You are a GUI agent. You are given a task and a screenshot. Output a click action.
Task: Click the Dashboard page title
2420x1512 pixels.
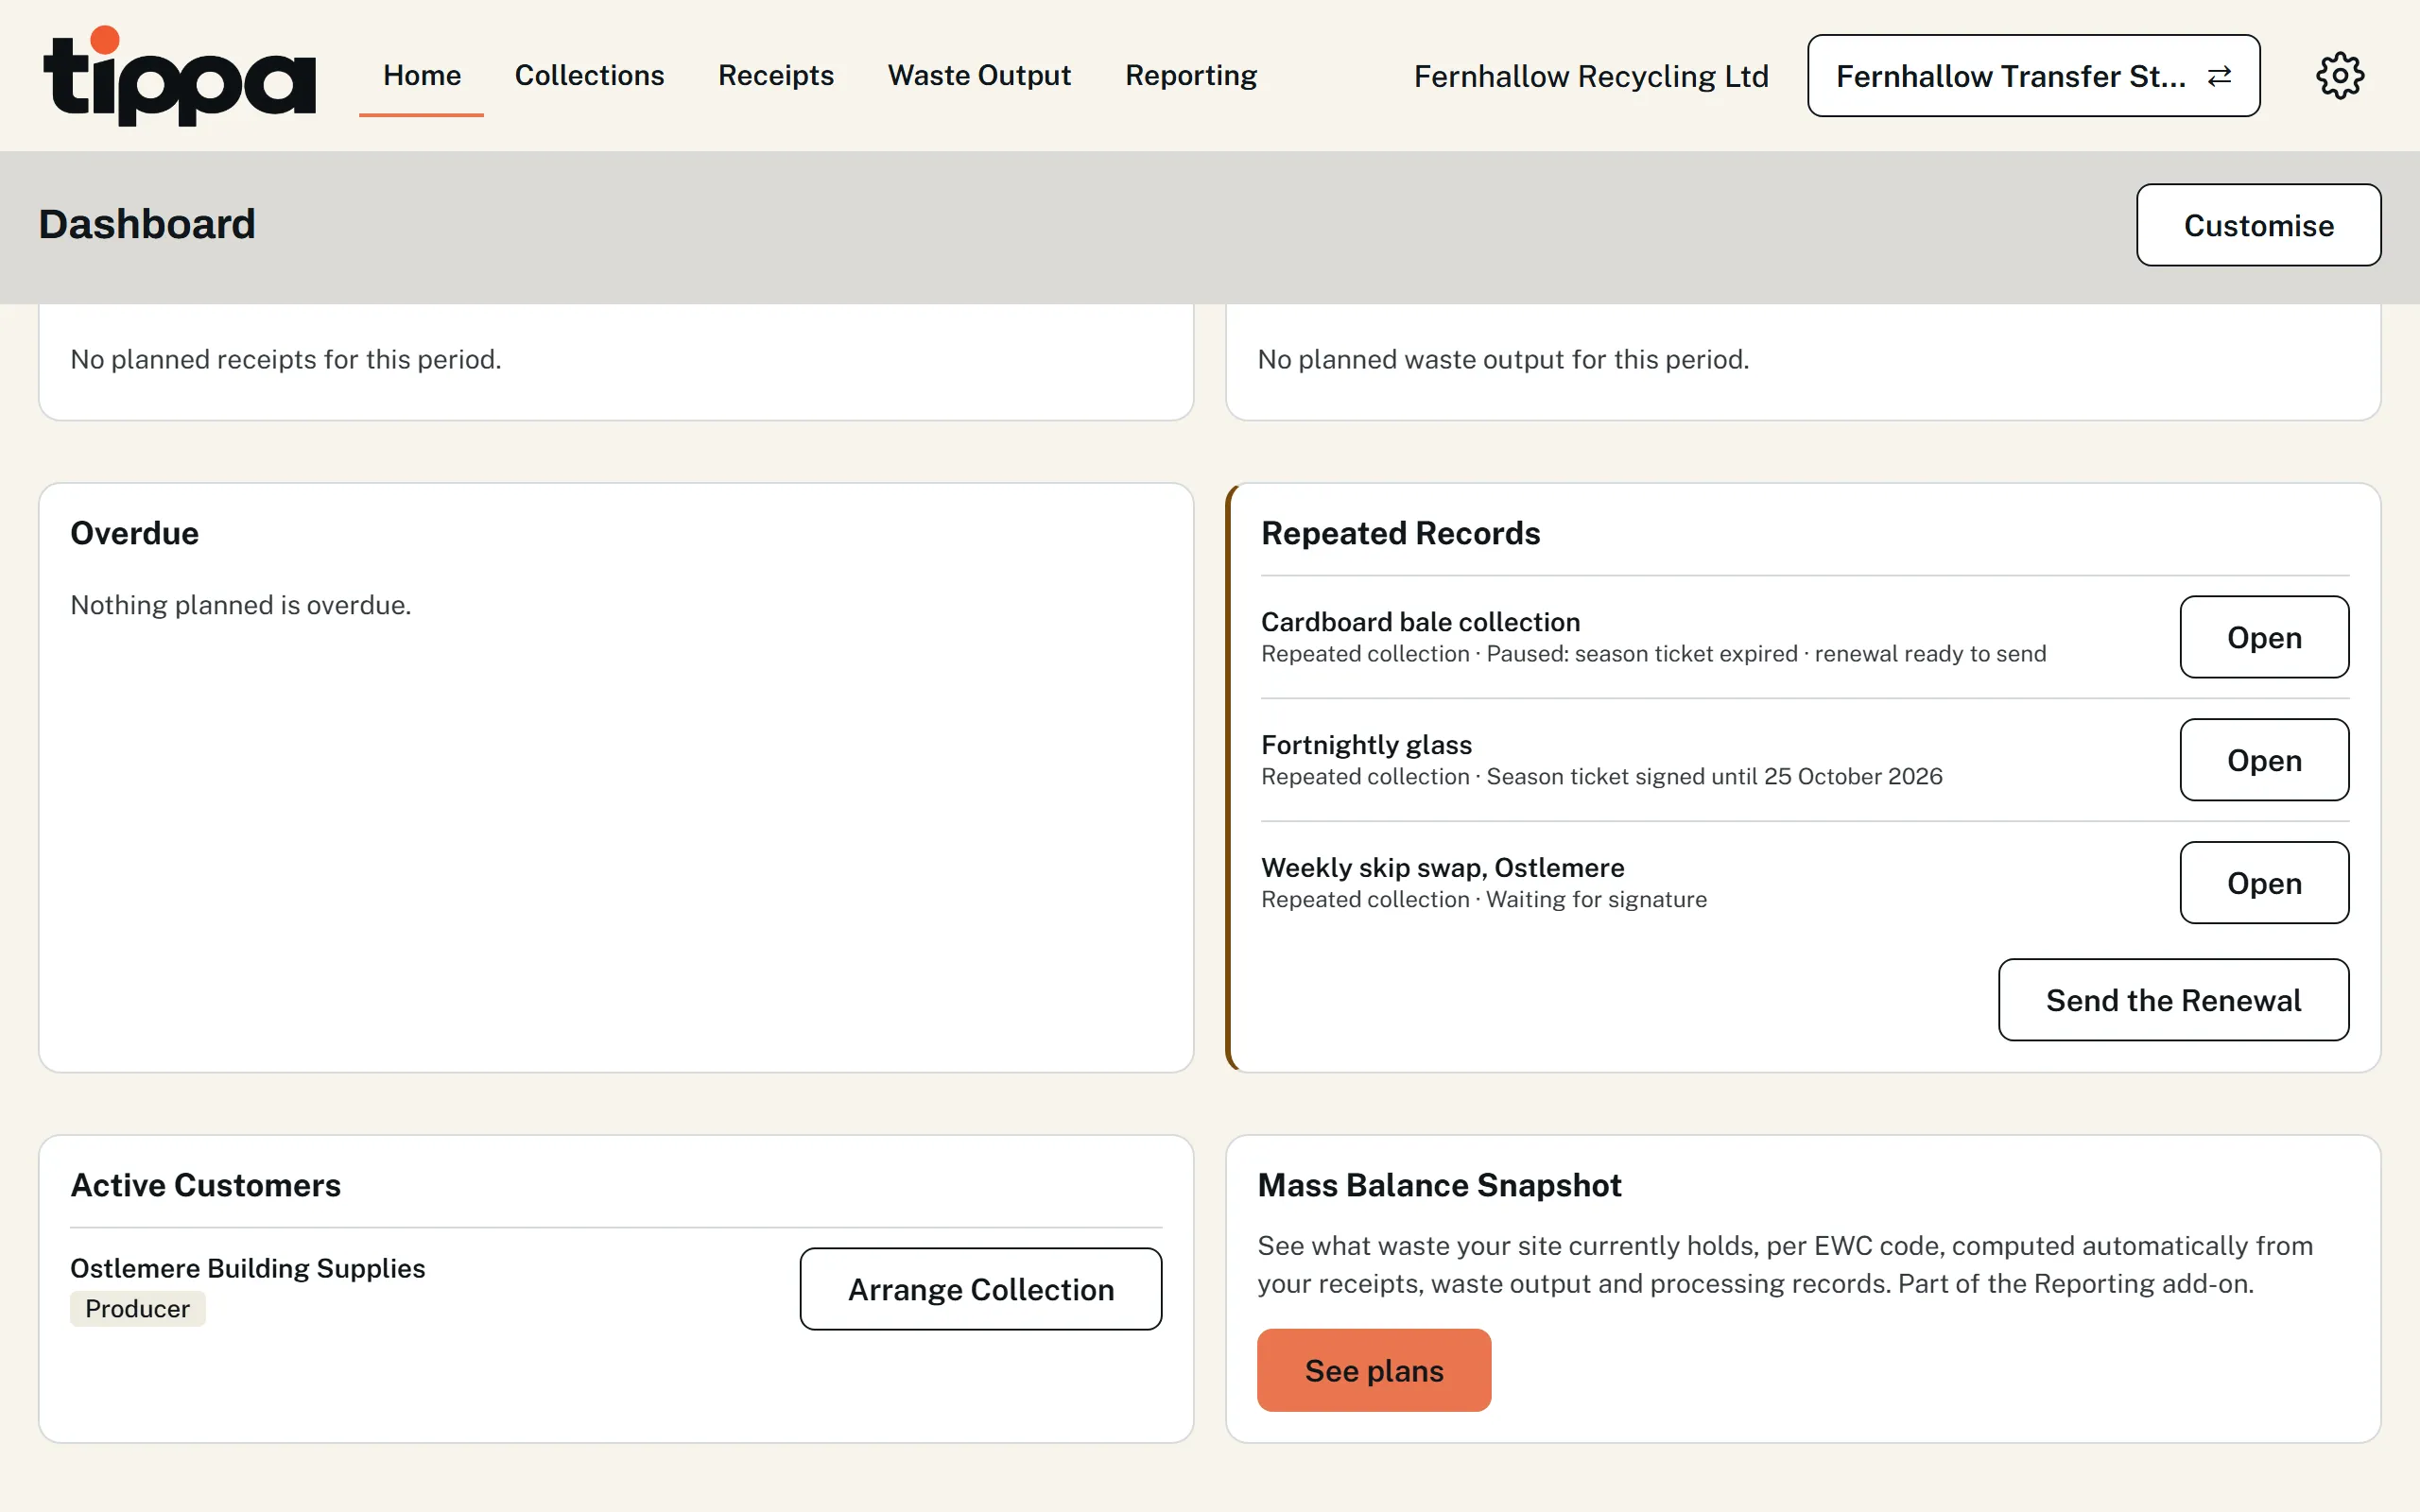point(147,224)
